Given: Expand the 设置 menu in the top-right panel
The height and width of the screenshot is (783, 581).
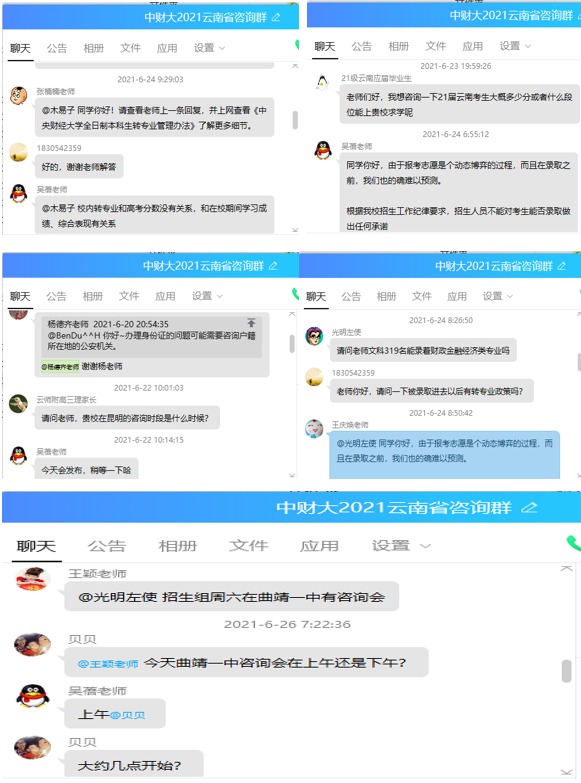Looking at the screenshot, I should pos(515,46).
